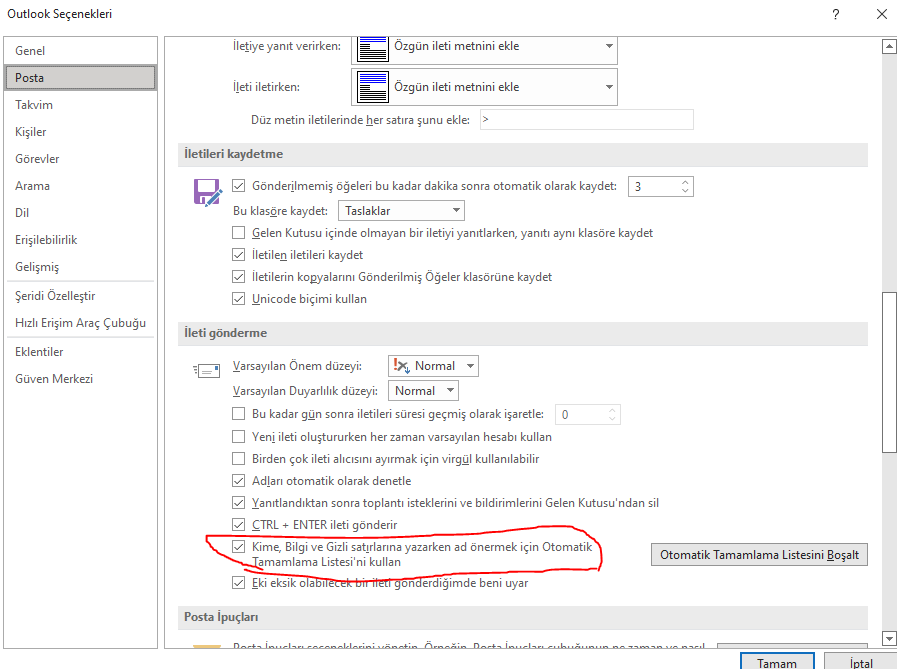Click the help question mark icon
Screen dimensions: 897x669
coord(836,14)
